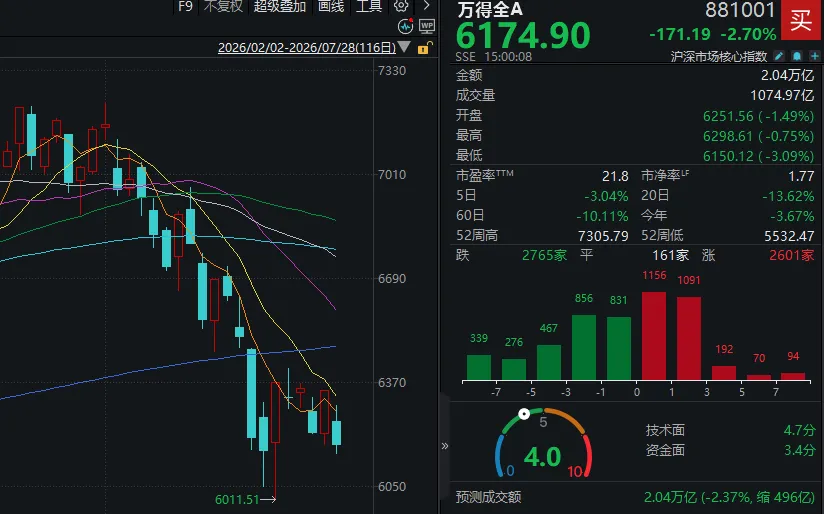The image size is (824, 514).
Task: Click the red 1156 distribution bar
Action: (x=654, y=336)
